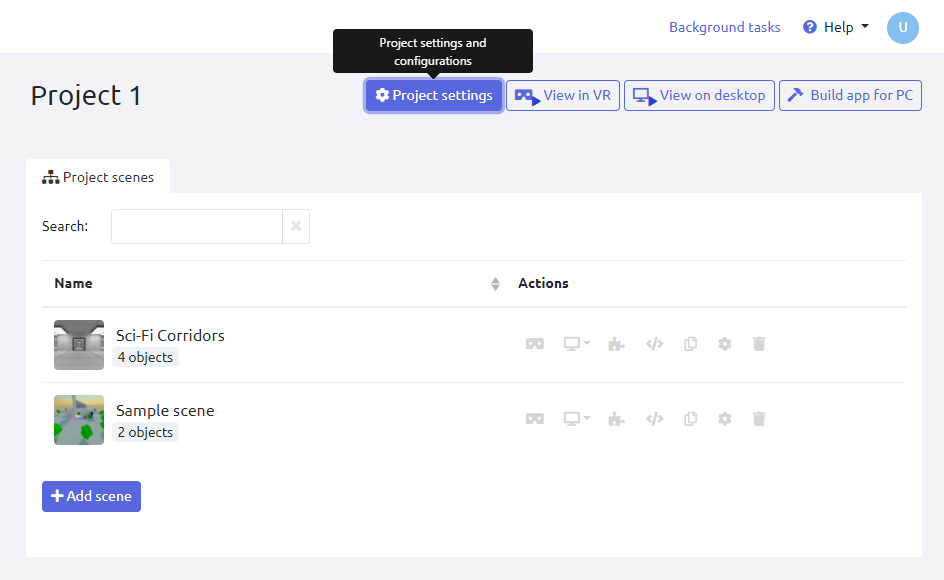Click VR headset icon for Sample scene
The image size is (944, 580).
[x=535, y=419]
